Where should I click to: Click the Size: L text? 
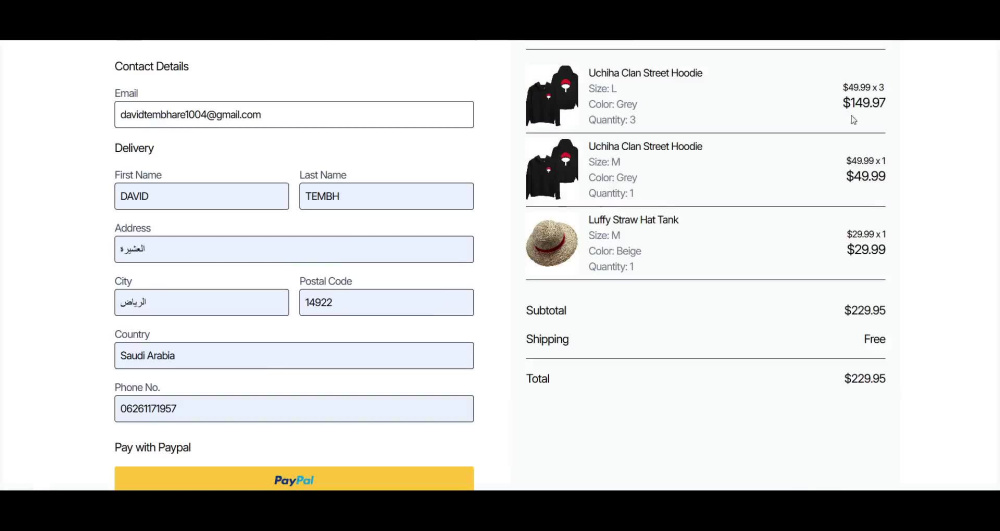tap(603, 89)
